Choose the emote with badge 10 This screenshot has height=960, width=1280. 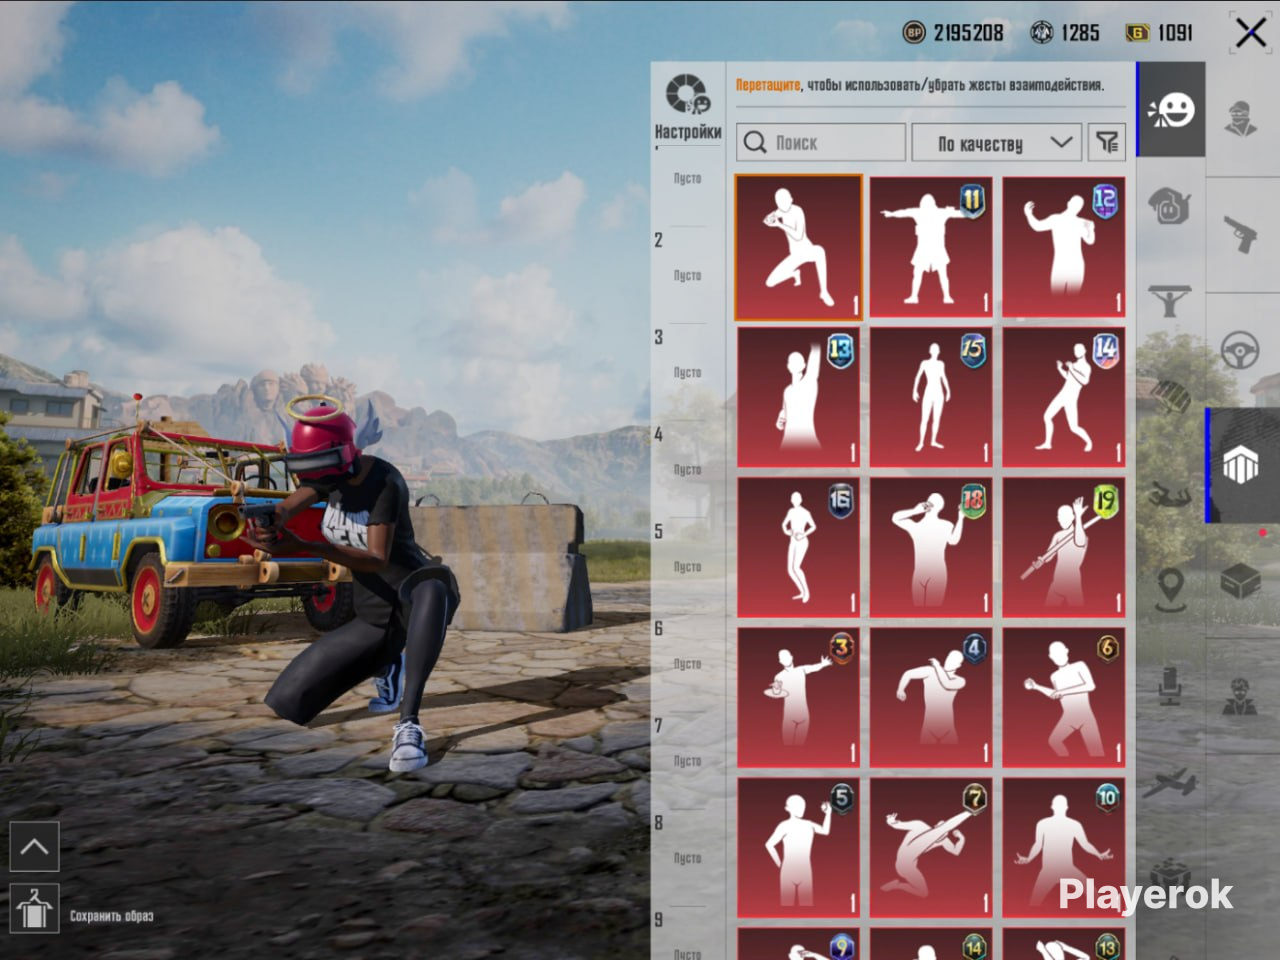pos(1064,848)
